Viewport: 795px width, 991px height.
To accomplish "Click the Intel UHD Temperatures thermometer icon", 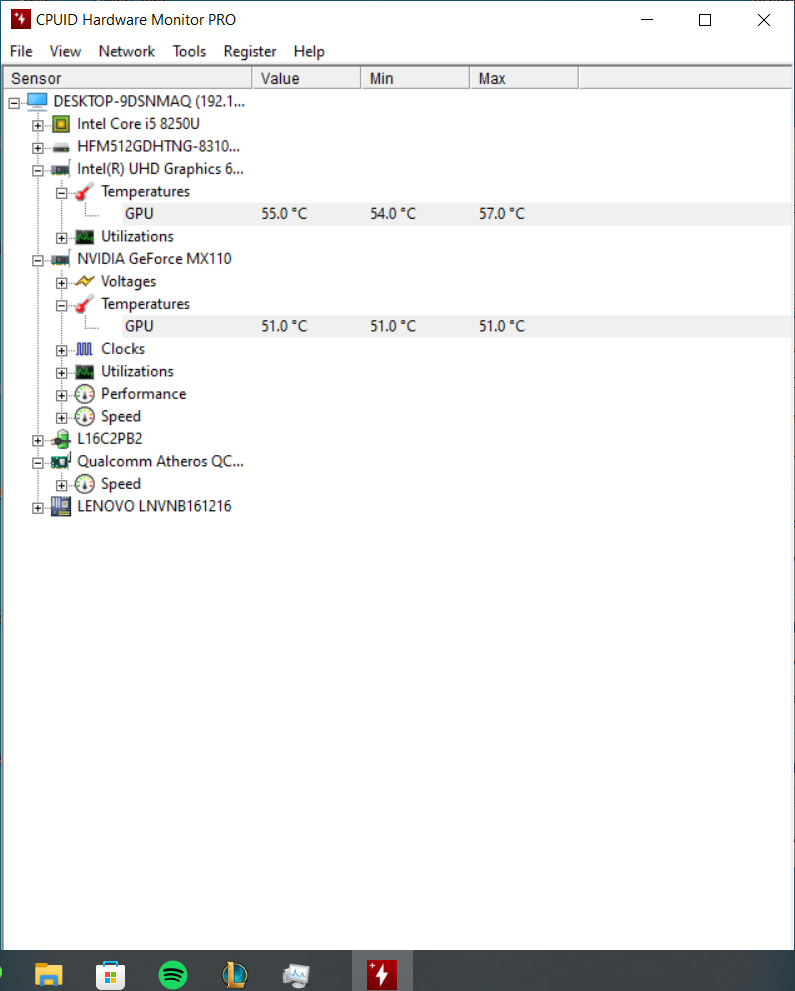I will click(x=84, y=192).
